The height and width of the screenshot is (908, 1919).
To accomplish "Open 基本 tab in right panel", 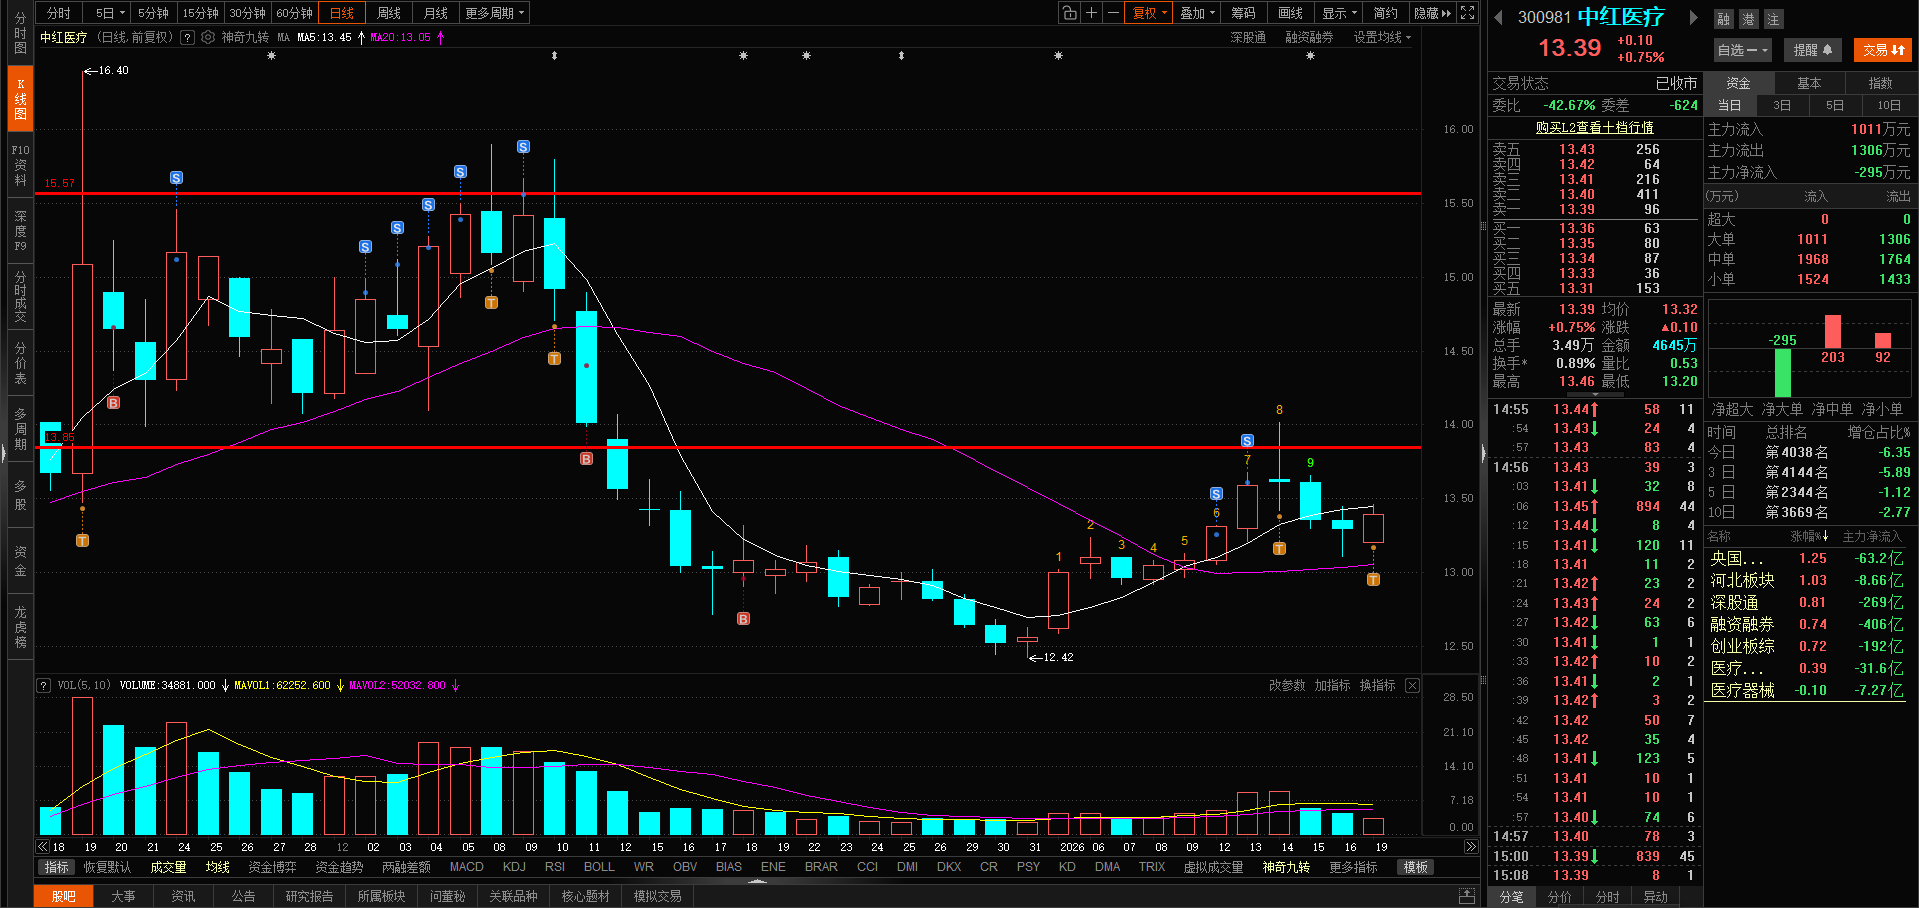I will pos(1809,83).
